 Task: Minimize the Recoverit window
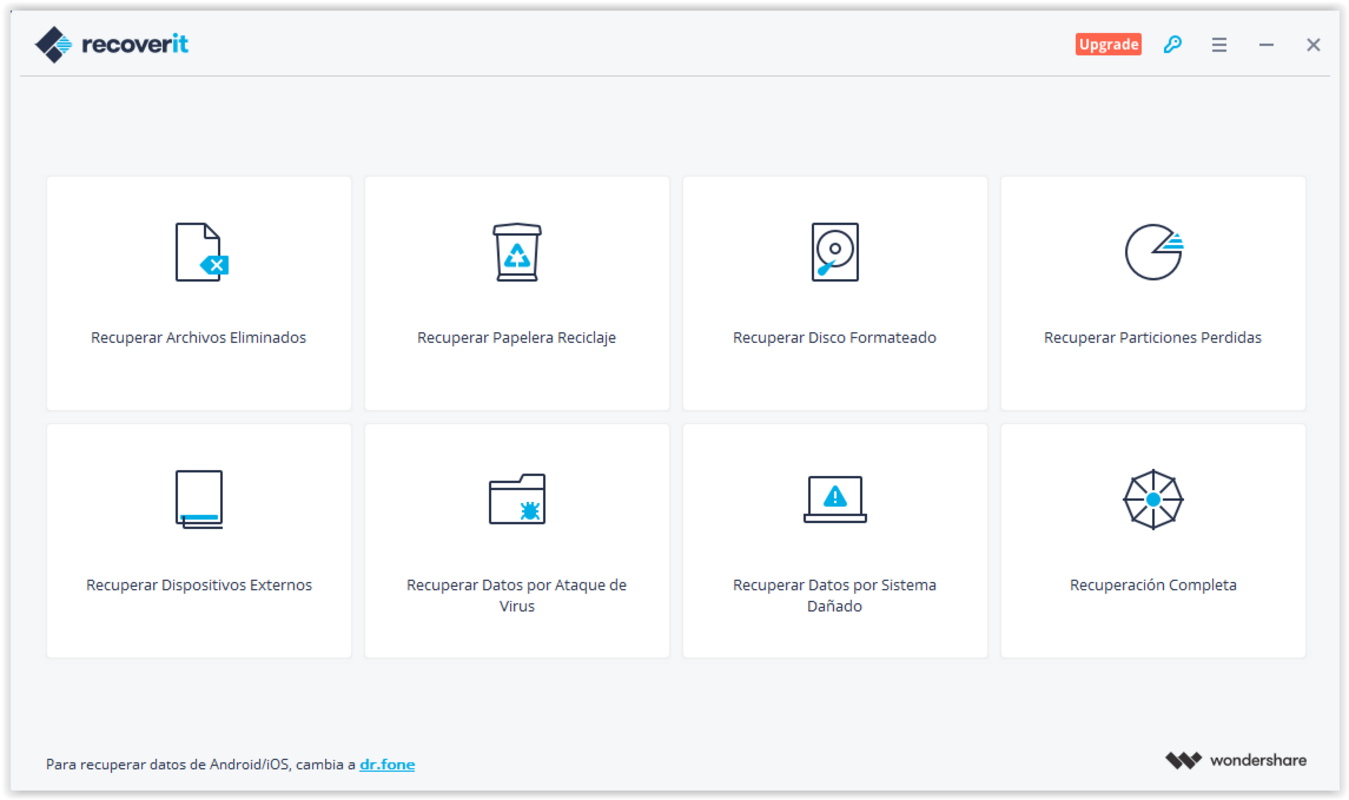click(1266, 45)
